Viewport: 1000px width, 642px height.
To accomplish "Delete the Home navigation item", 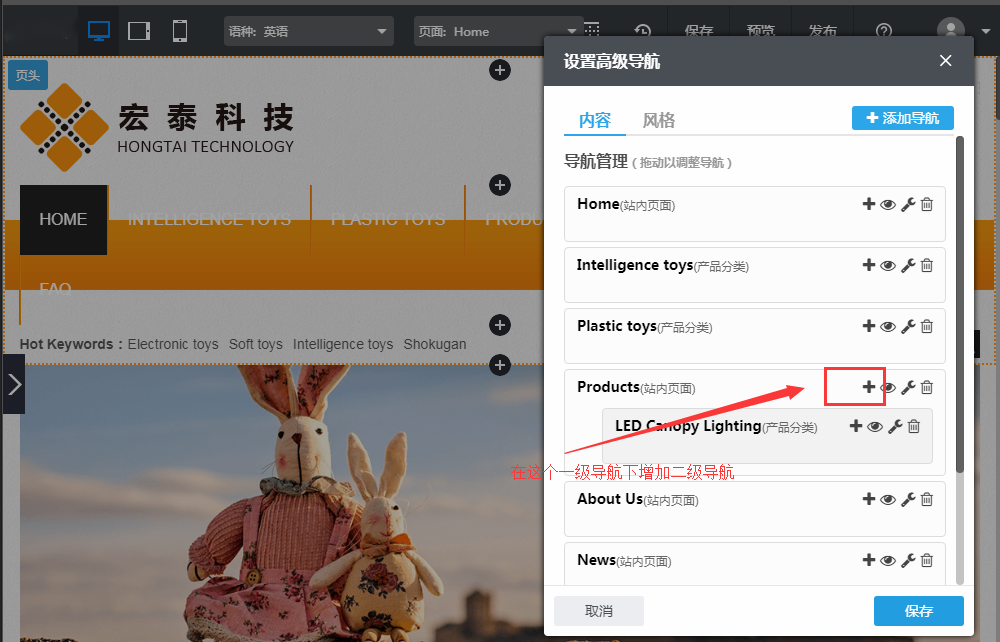I will tap(927, 205).
